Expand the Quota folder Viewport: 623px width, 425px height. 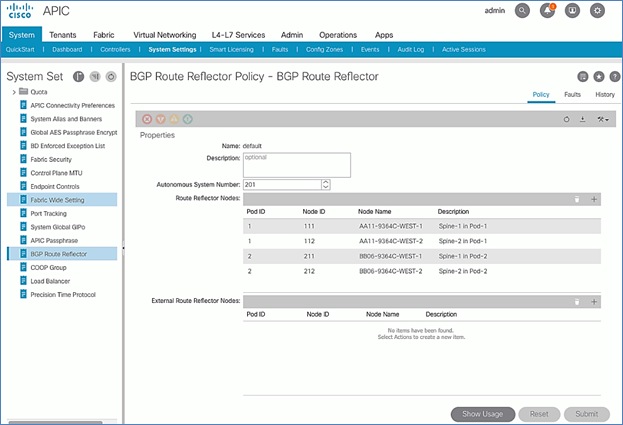pyautogui.click(x=14, y=92)
